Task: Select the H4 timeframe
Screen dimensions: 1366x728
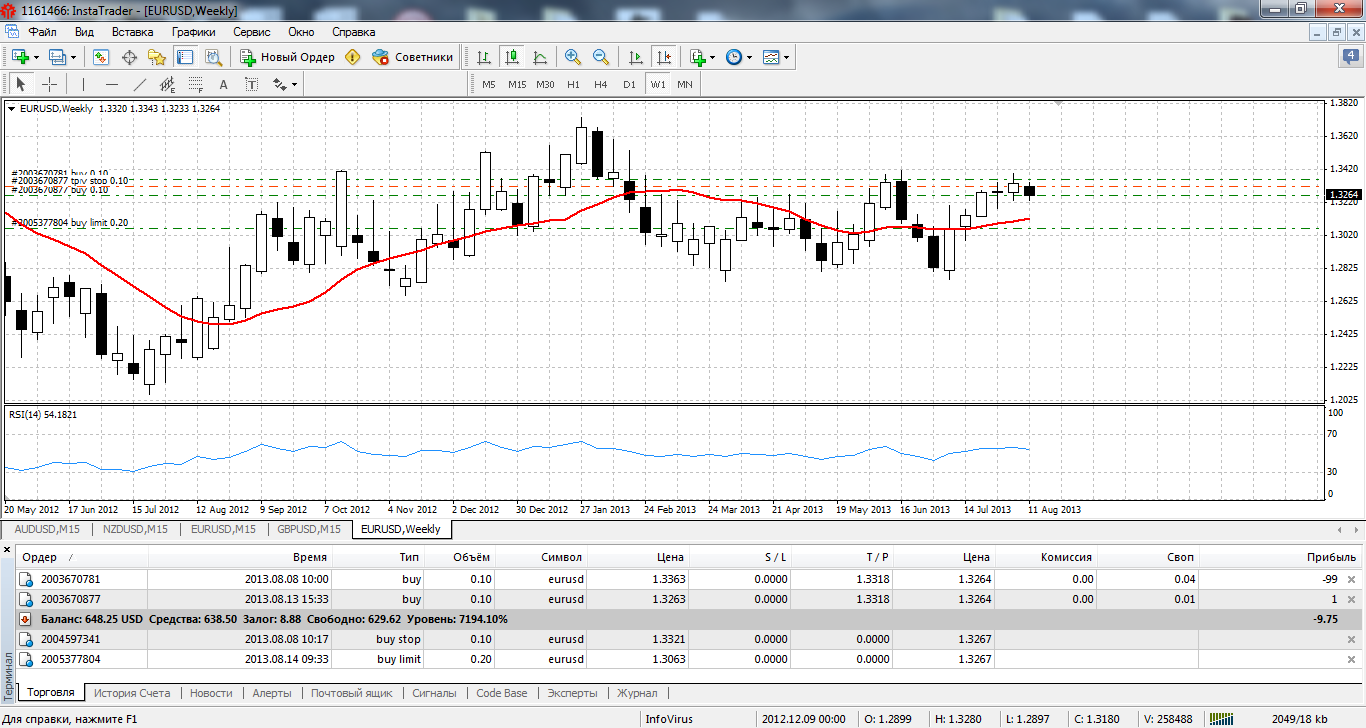Action: 600,84
